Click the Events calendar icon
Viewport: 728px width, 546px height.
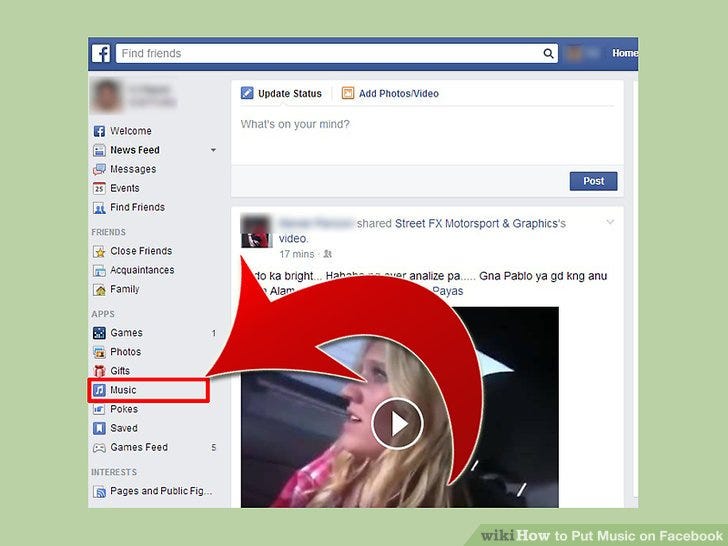coord(99,188)
